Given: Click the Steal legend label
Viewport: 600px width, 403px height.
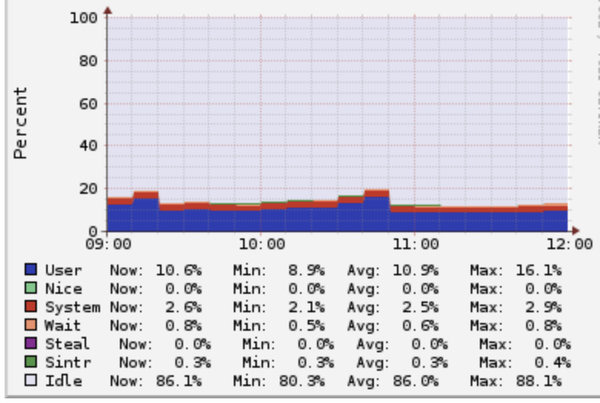Looking at the screenshot, I should (x=67, y=344).
